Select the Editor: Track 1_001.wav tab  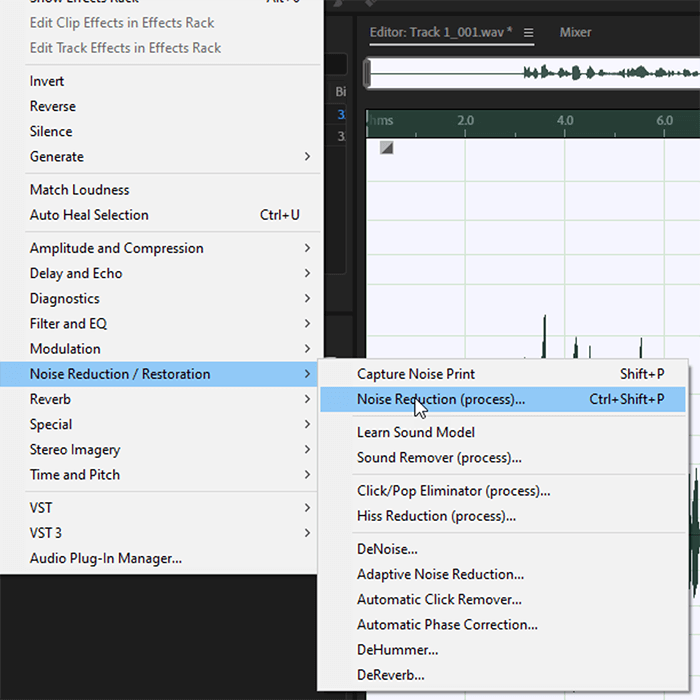point(440,33)
